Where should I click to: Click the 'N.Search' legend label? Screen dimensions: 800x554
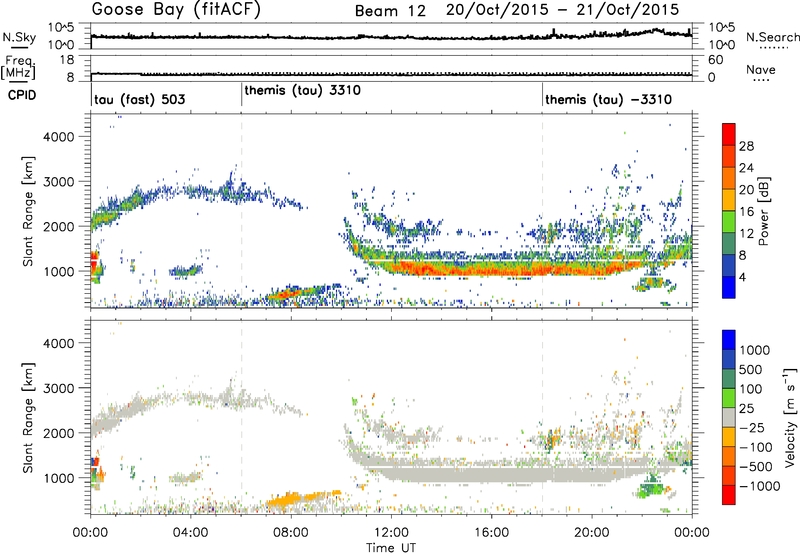click(772, 37)
